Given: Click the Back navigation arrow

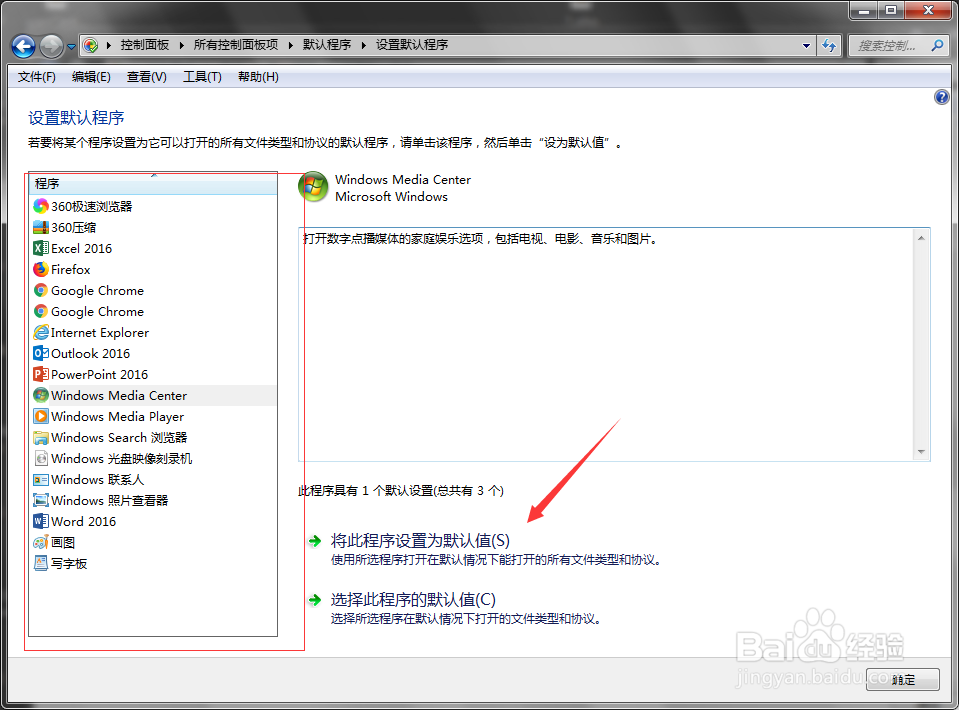Looking at the screenshot, I should (23, 46).
